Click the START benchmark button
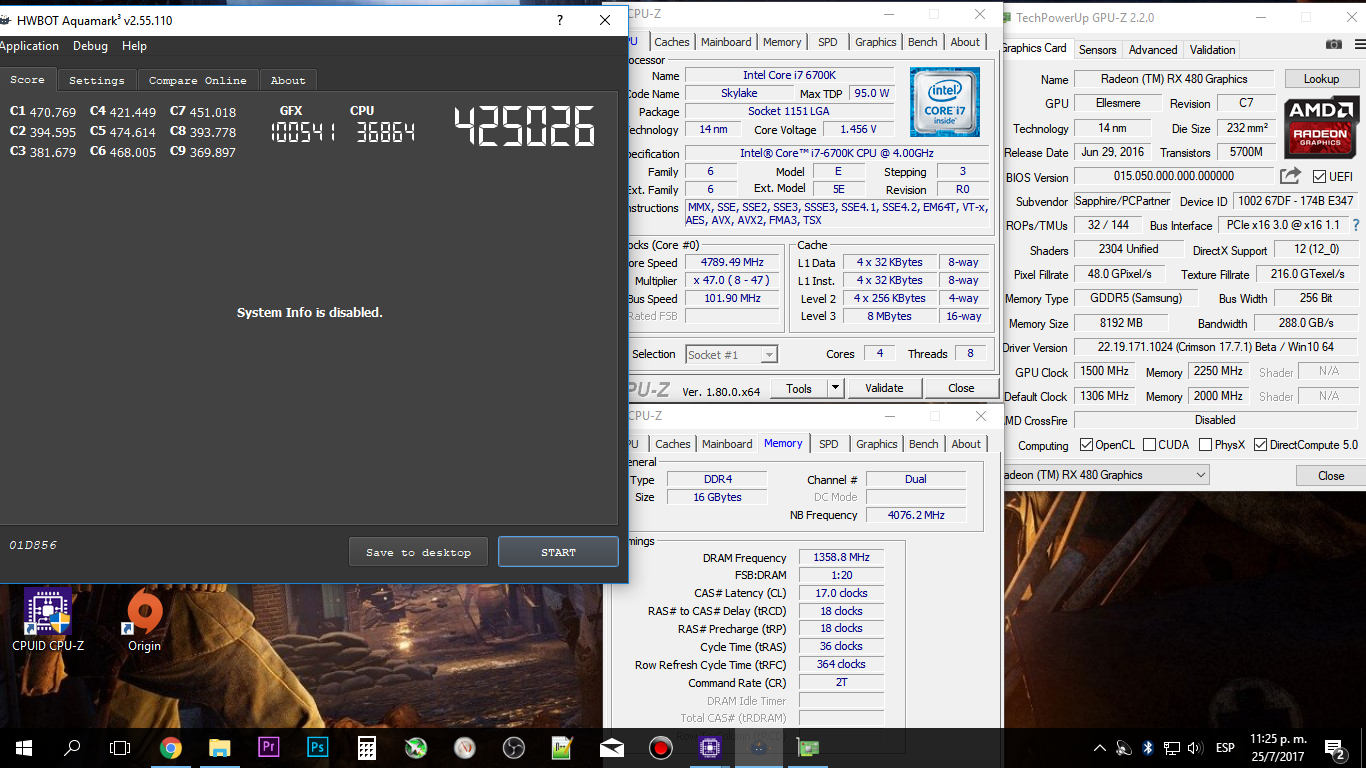 [x=558, y=552]
